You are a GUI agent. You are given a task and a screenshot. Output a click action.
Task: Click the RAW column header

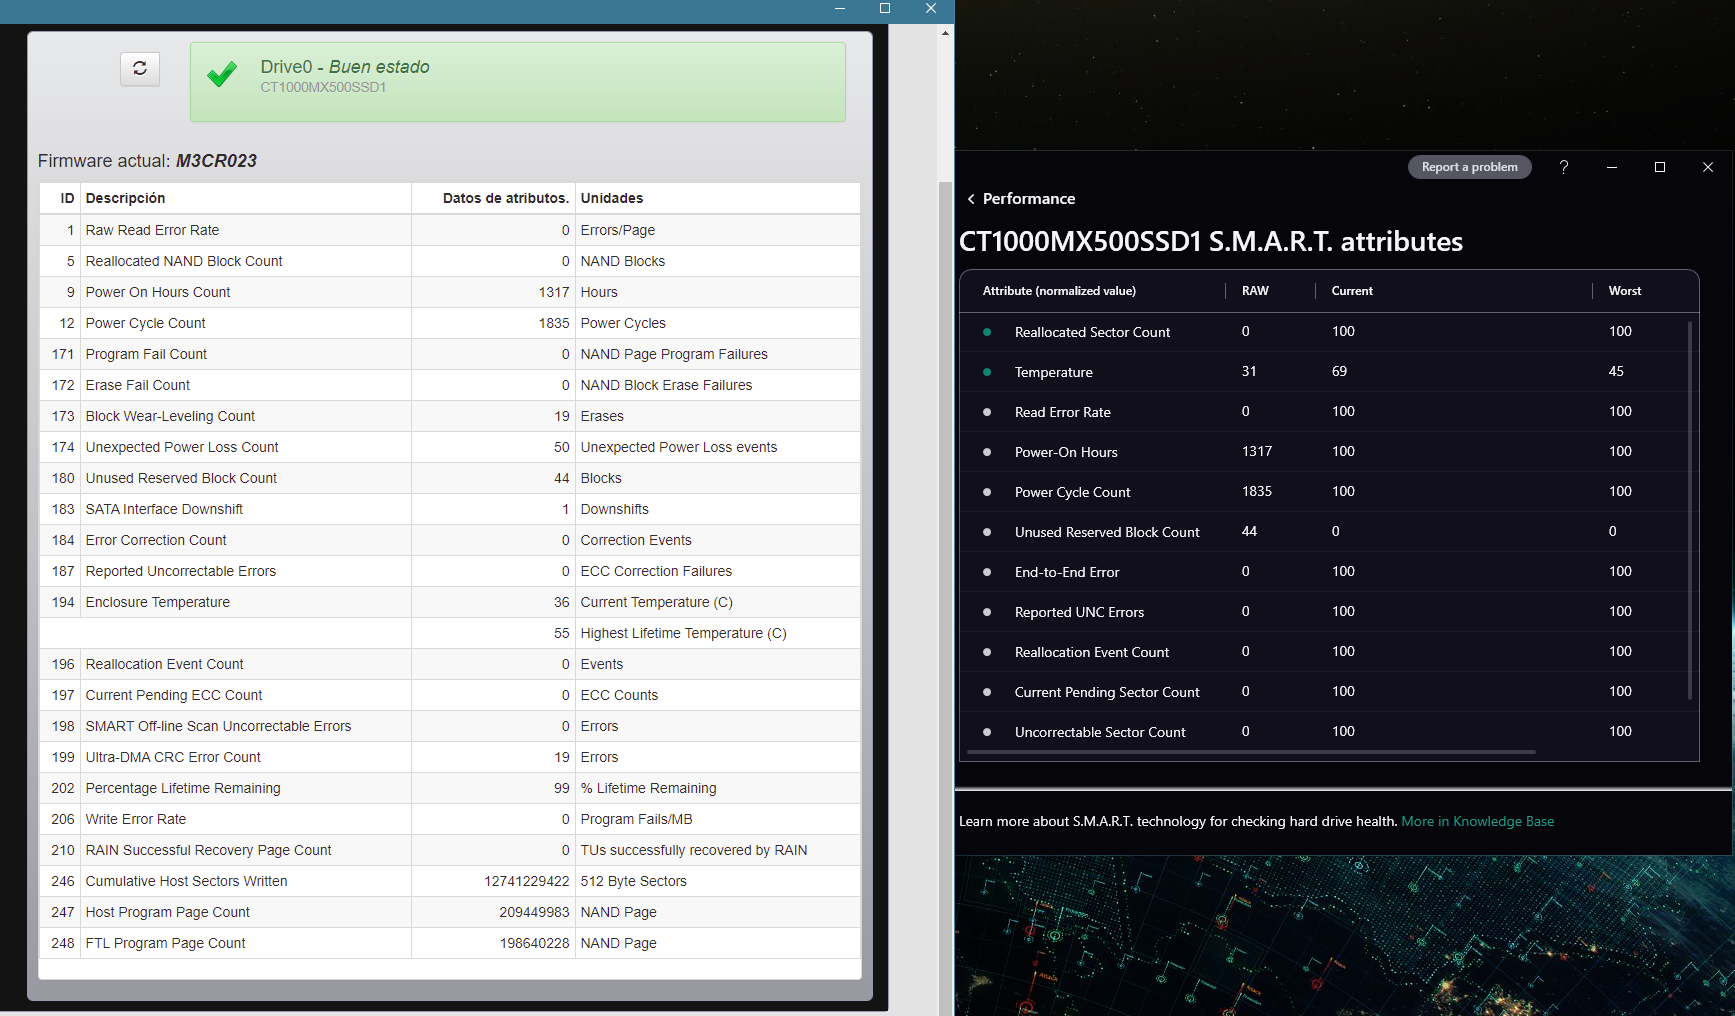[x=1255, y=291]
